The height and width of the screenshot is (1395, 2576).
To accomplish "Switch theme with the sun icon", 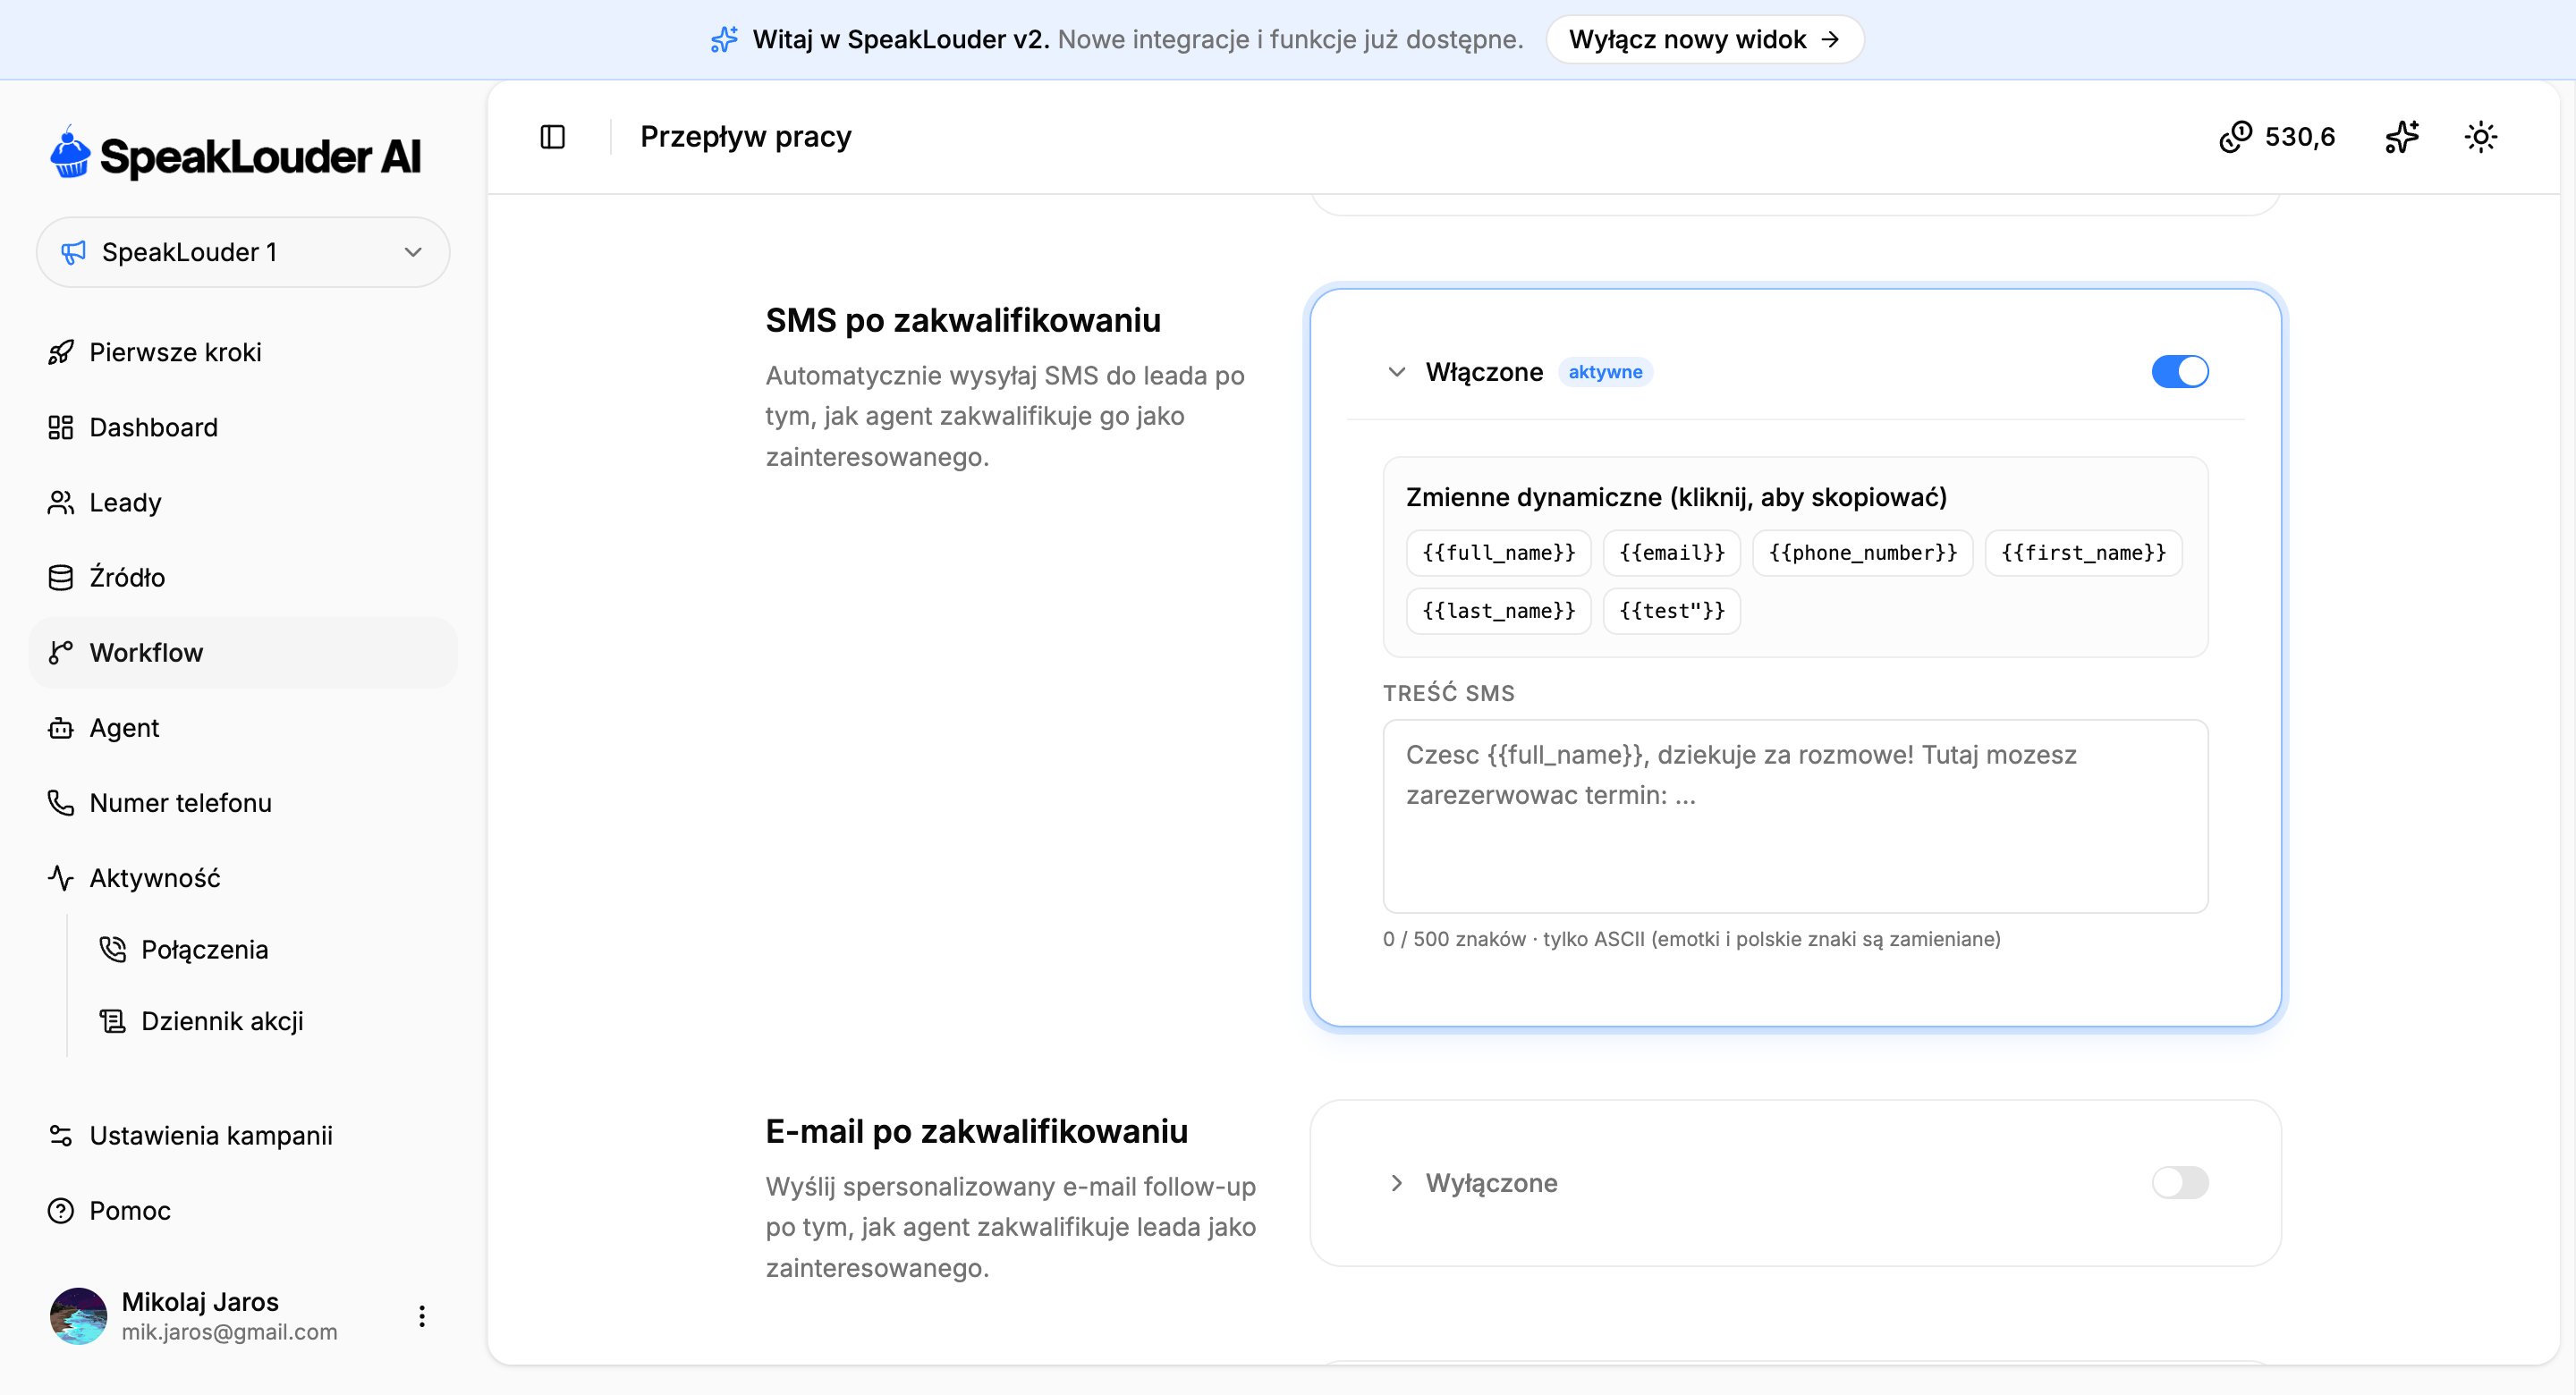I will click(2481, 137).
